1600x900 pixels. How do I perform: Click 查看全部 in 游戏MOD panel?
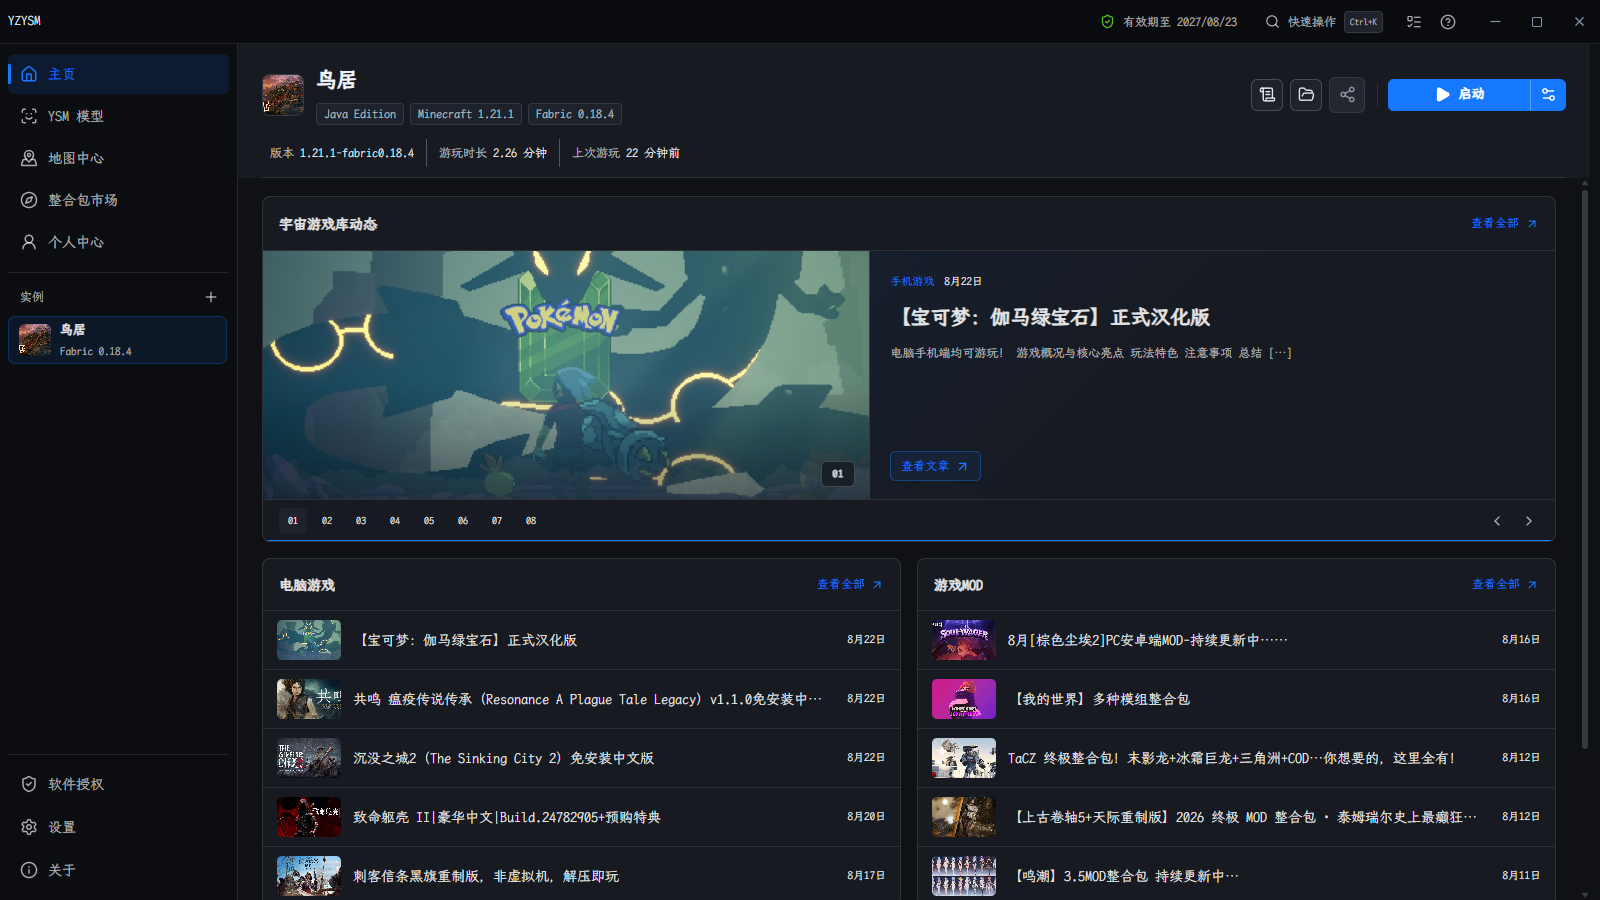point(1505,585)
